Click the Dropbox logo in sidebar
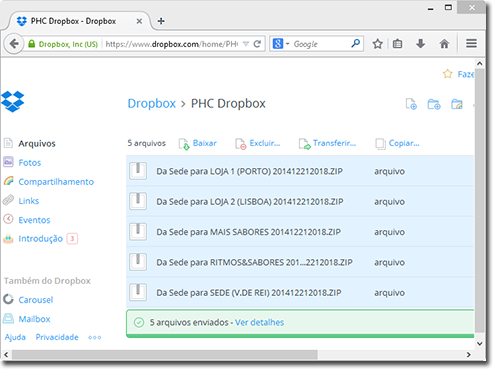 tap(13, 101)
